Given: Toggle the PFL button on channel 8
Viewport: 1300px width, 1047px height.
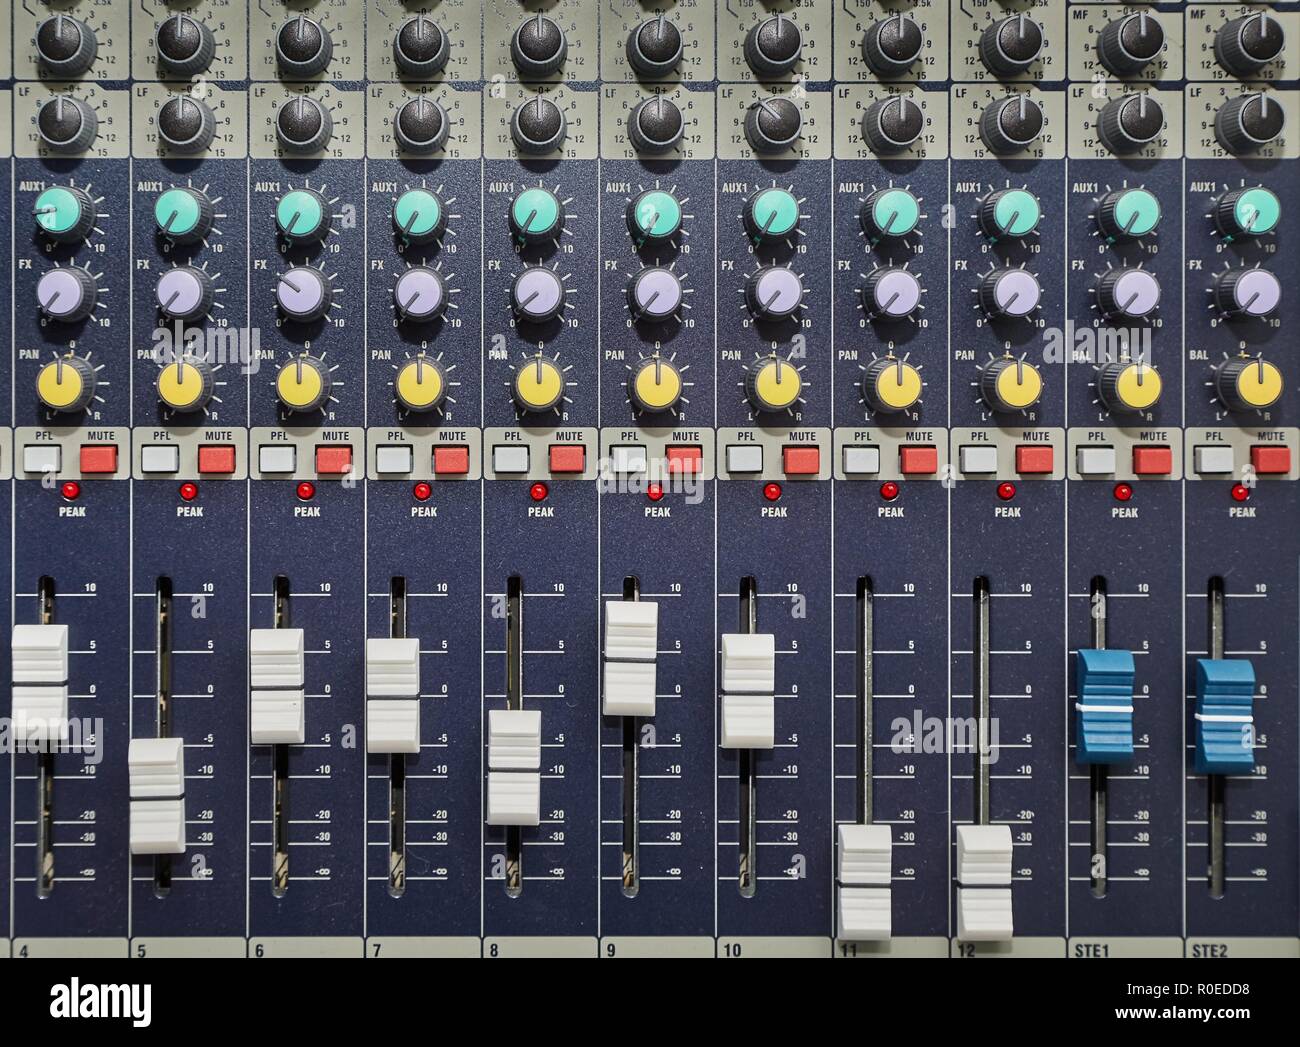Looking at the screenshot, I should pyautogui.click(x=511, y=460).
